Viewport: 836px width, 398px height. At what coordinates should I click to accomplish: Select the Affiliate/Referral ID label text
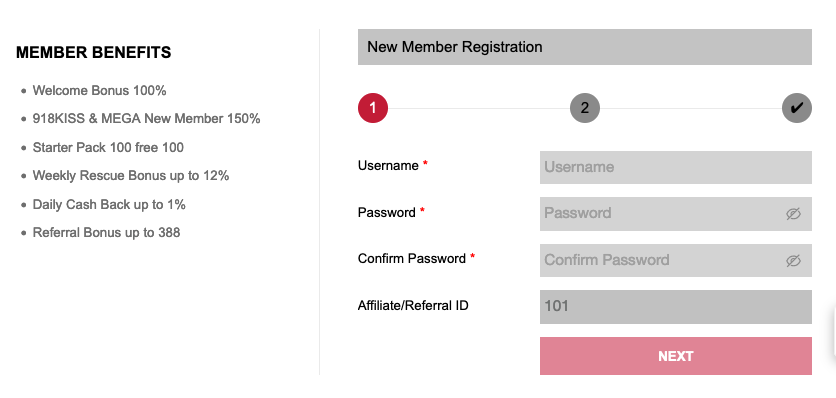pyautogui.click(x=413, y=306)
